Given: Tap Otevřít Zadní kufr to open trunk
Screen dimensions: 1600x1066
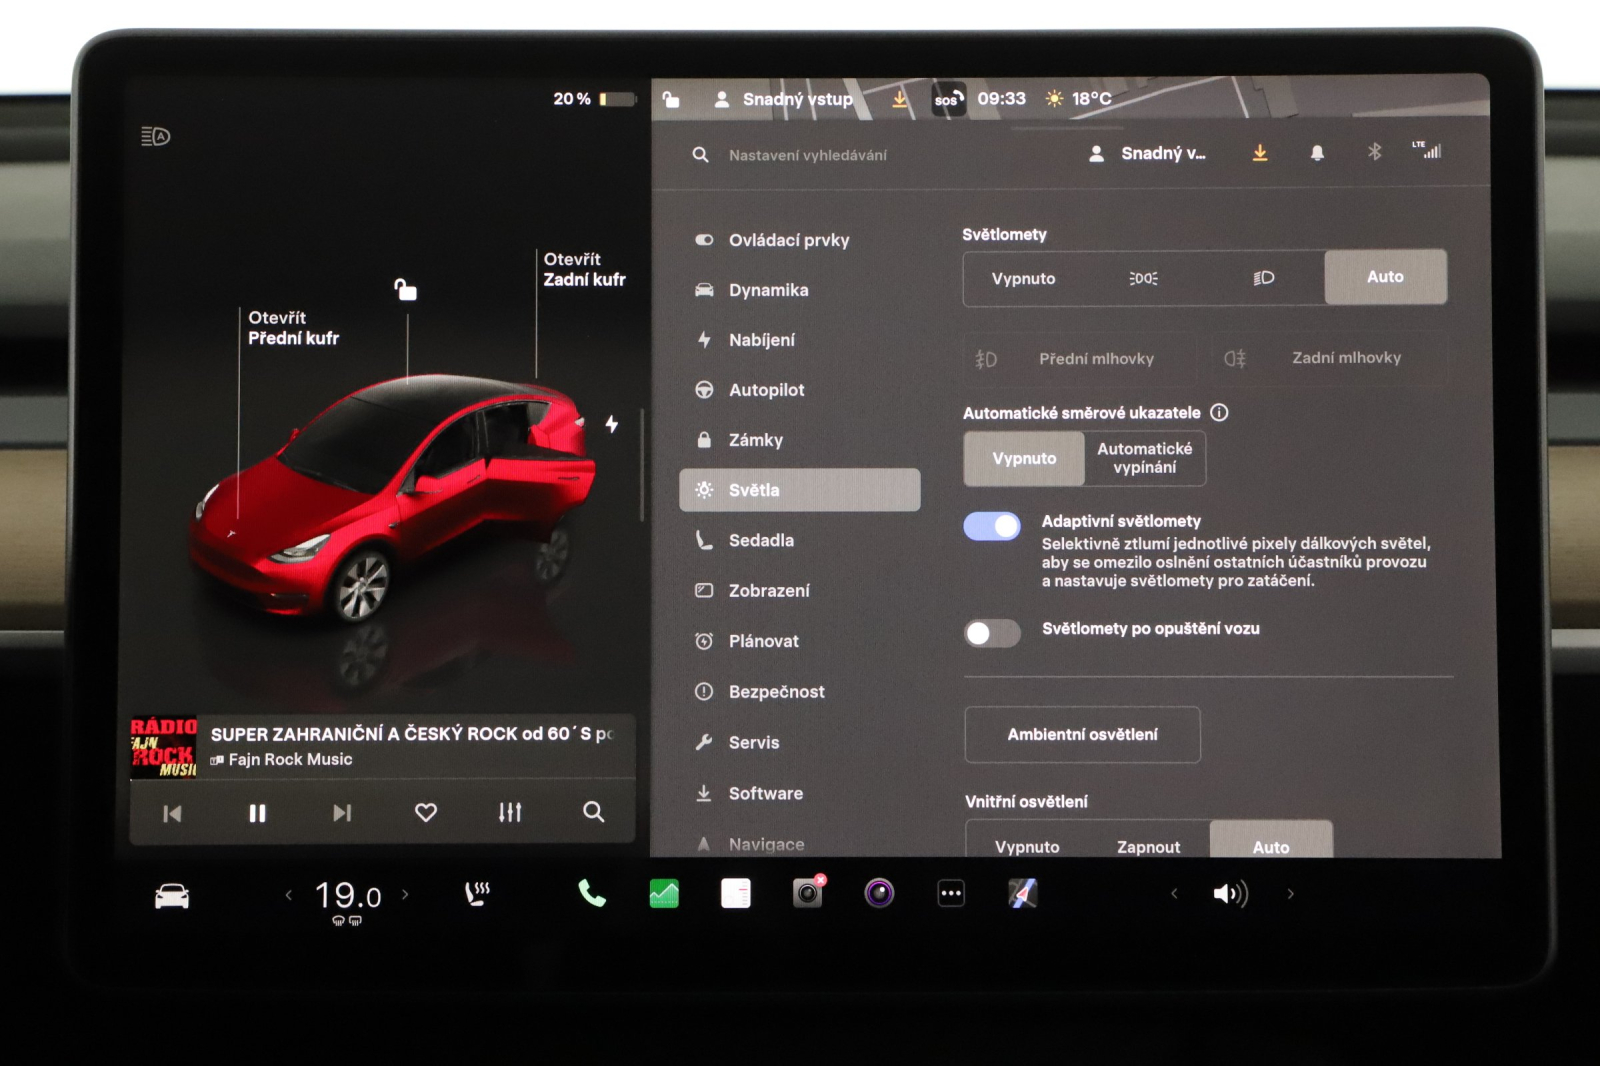Looking at the screenshot, I should [584, 270].
